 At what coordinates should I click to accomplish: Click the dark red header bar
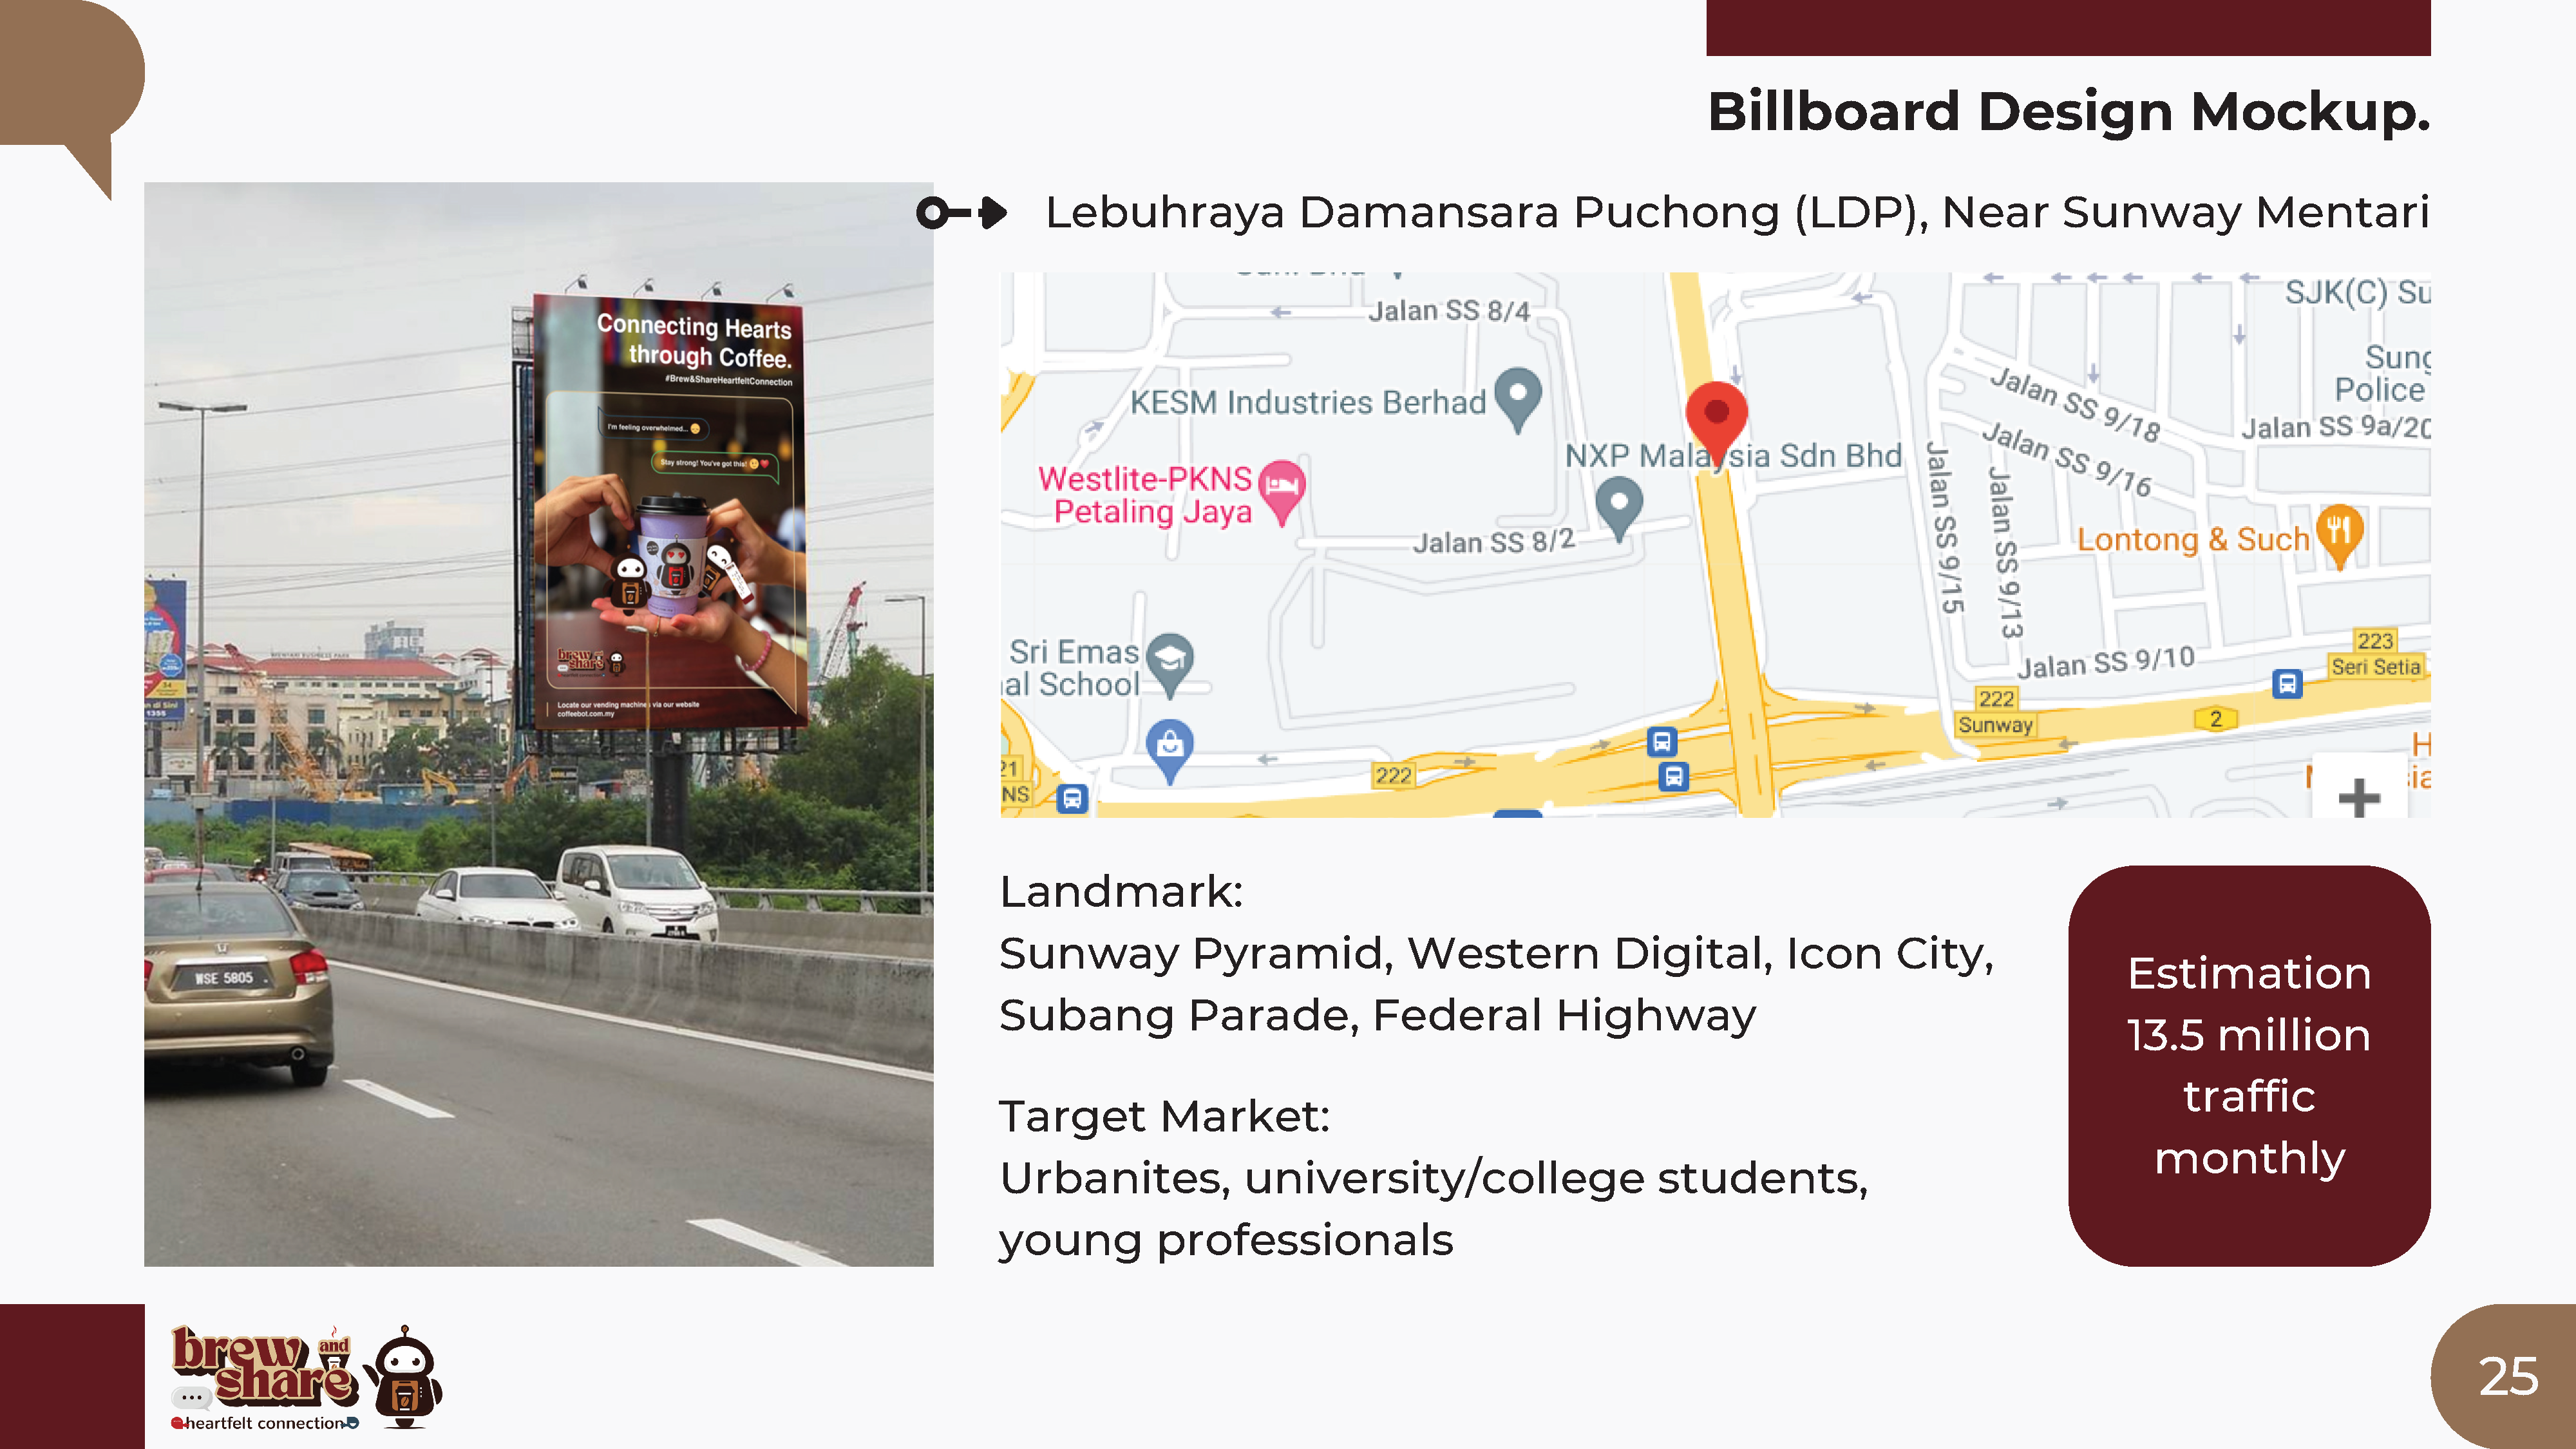click(2068, 28)
